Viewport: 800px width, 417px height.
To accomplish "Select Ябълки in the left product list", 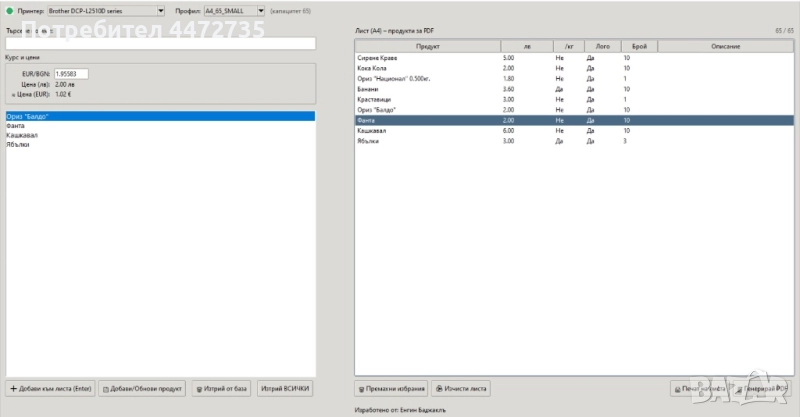I will [x=18, y=144].
